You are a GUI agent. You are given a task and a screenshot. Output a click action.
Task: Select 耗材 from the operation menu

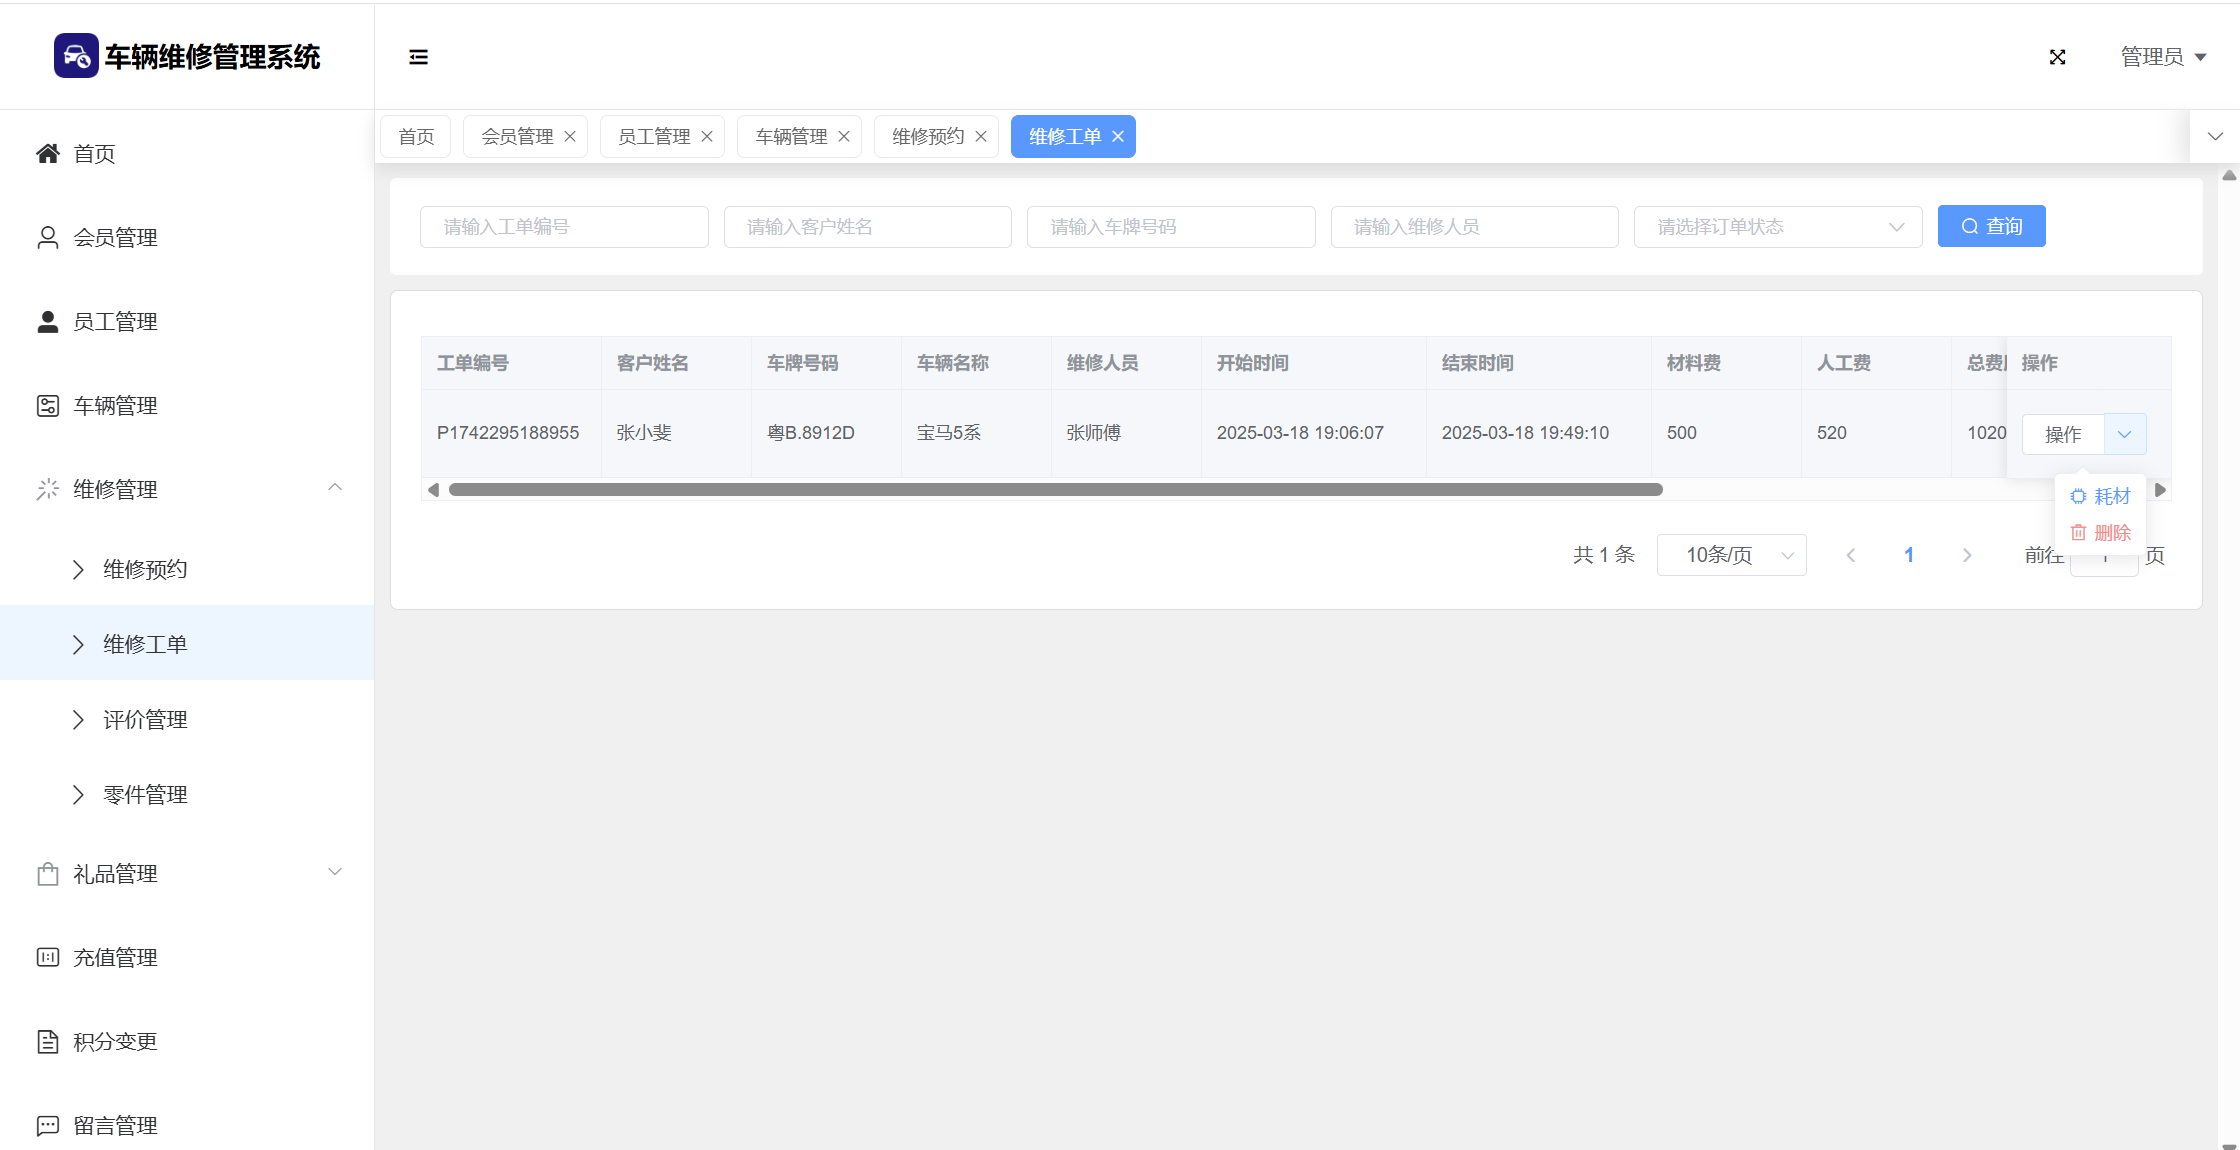tap(2101, 497)
